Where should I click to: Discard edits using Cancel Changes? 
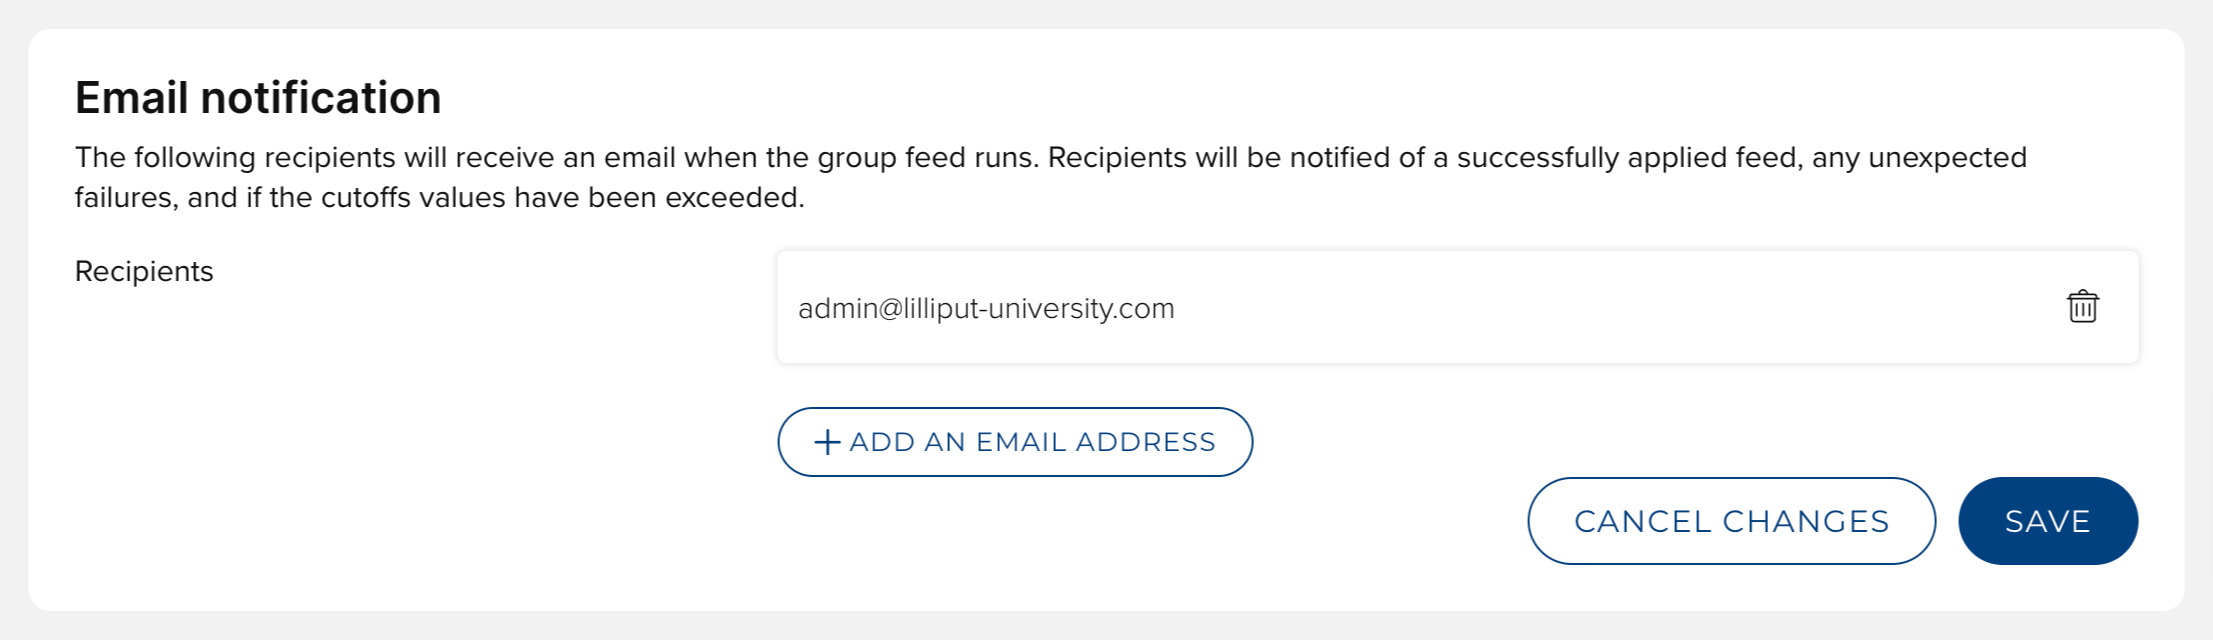[1731, 521]
